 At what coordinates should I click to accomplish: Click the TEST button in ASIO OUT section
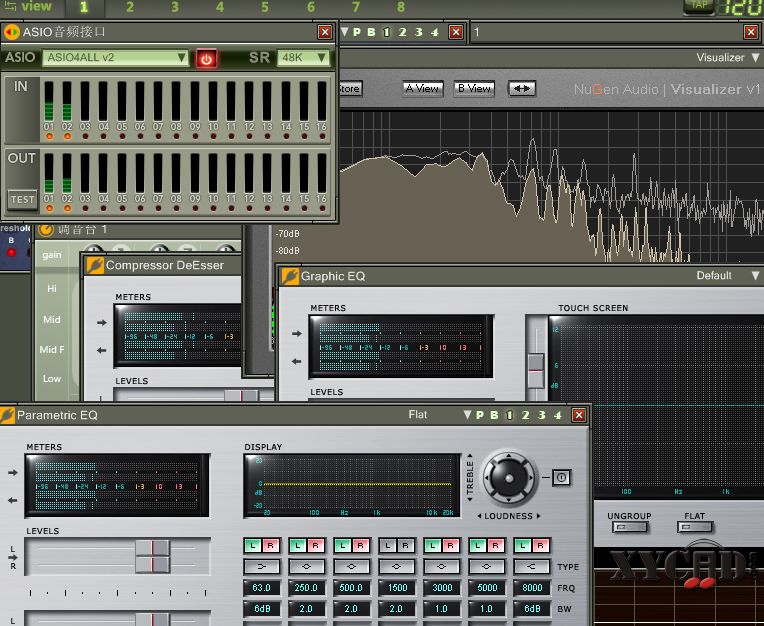23,200
